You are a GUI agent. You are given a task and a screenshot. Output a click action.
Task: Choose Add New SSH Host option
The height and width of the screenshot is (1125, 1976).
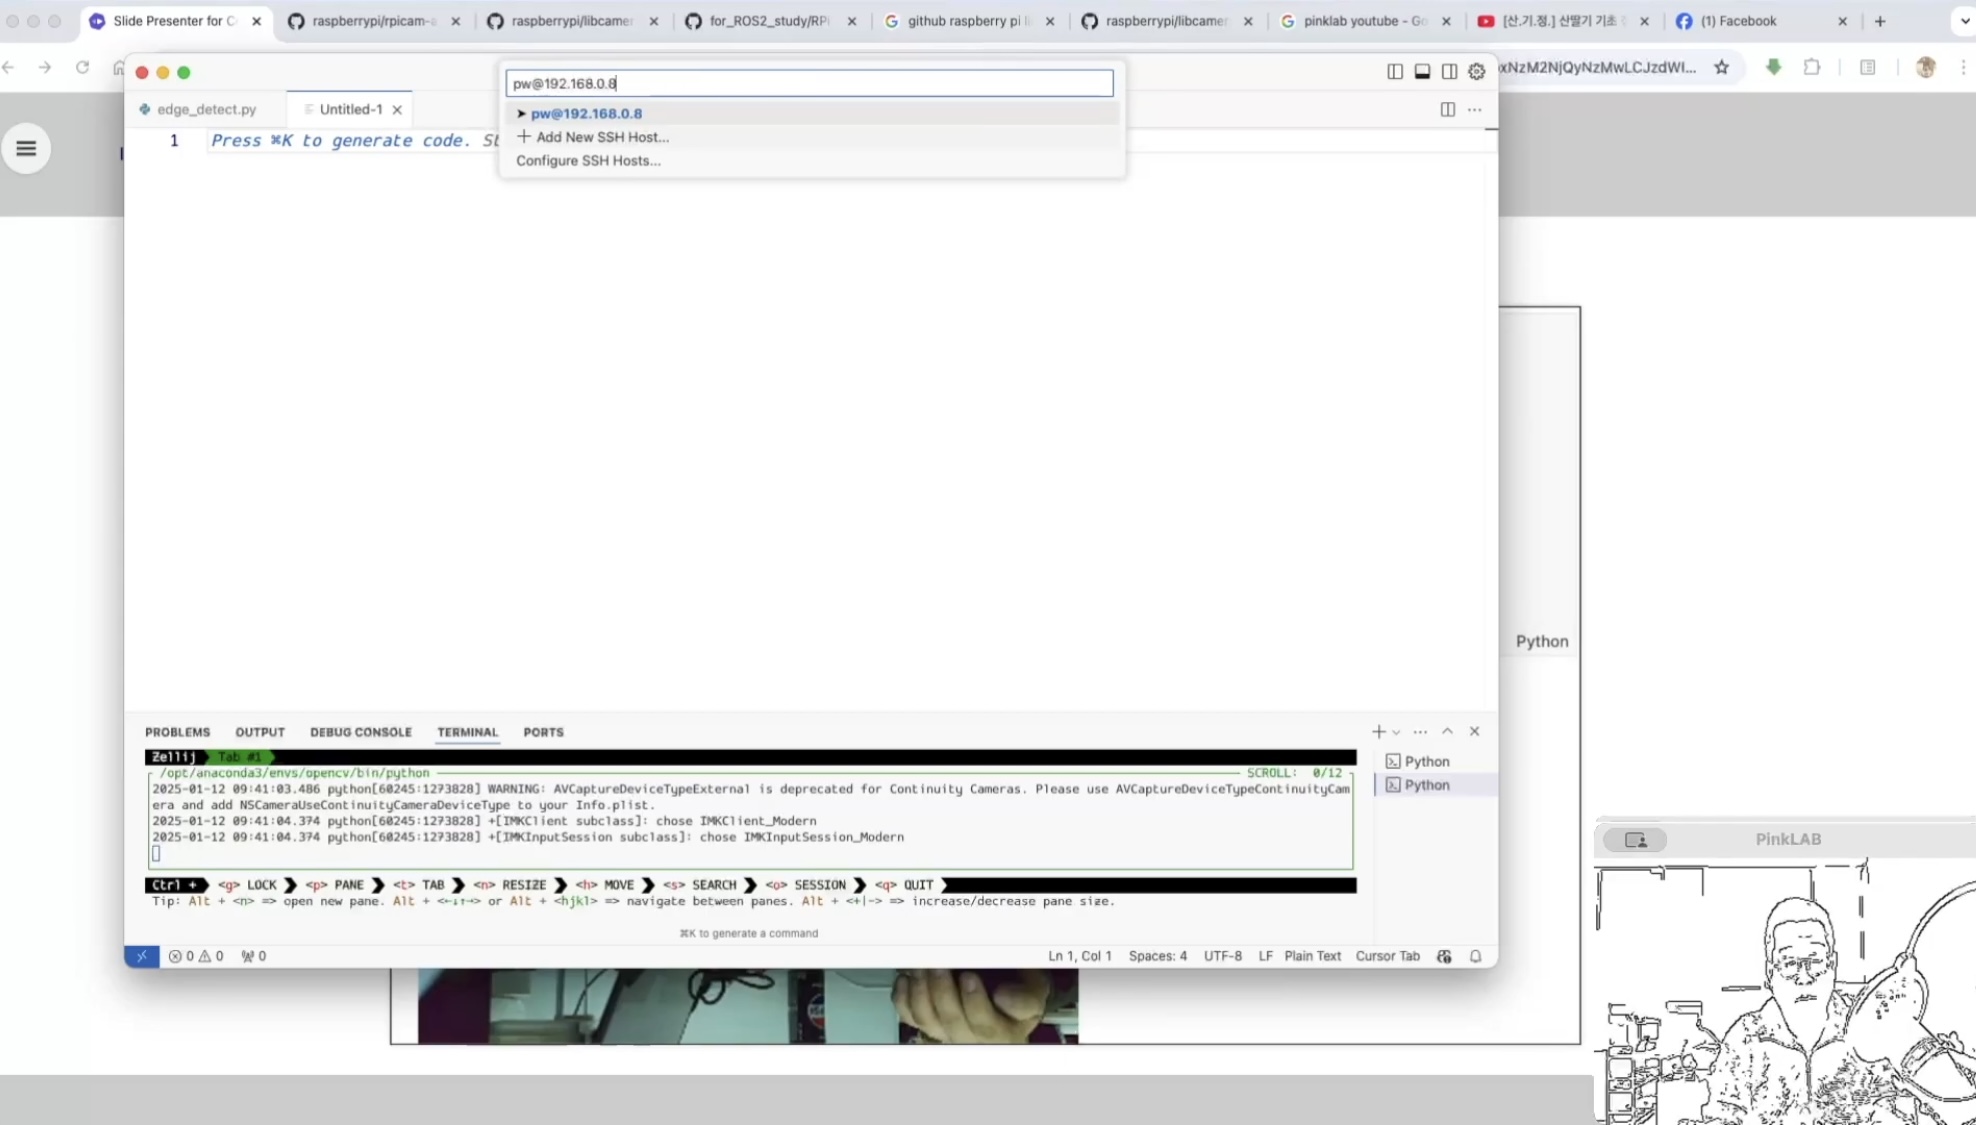point(601,137)
